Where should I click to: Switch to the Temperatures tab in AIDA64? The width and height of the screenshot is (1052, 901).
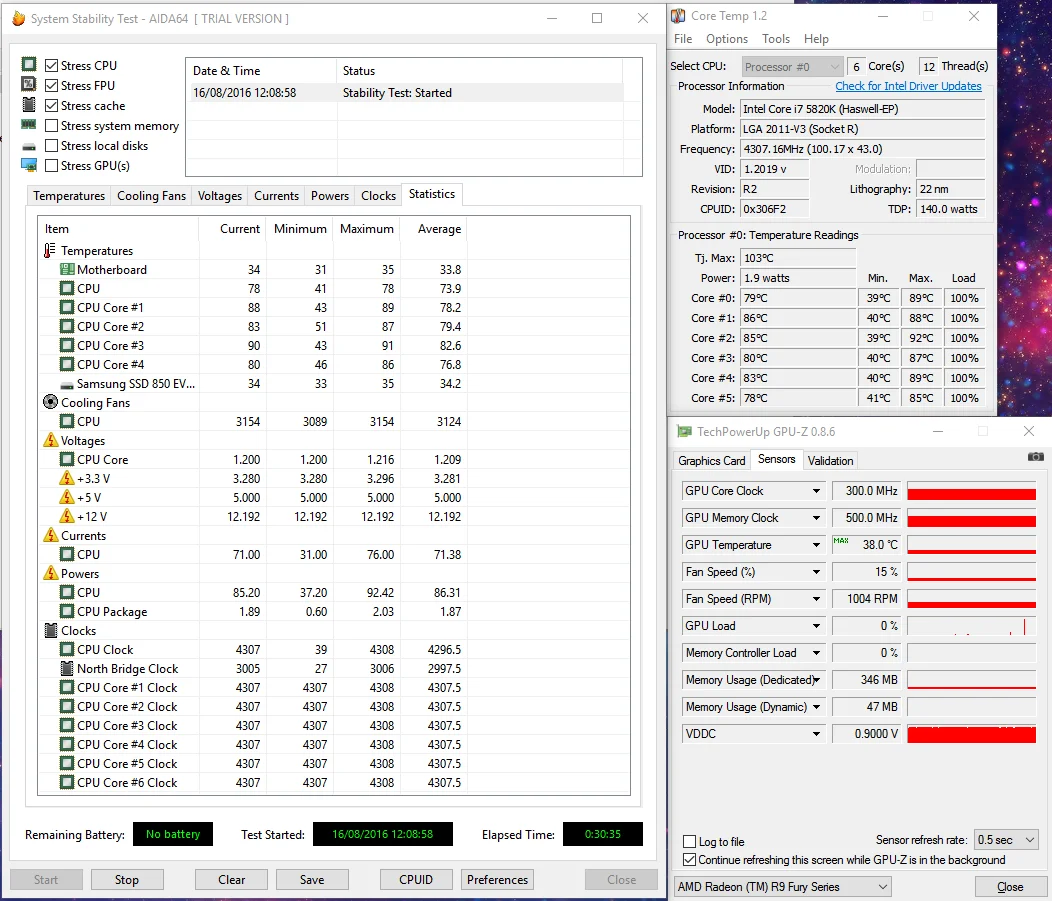(69, 196)
